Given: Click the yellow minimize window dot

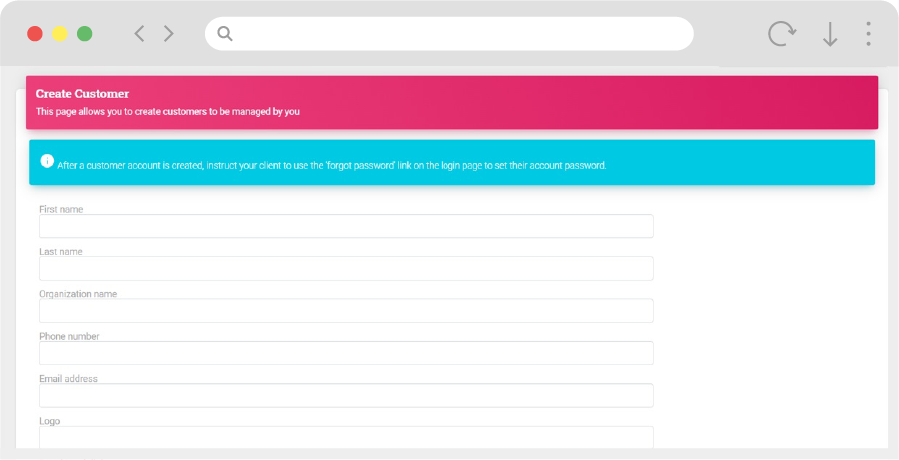Looking at the screenshot, I should coord(60,34).
